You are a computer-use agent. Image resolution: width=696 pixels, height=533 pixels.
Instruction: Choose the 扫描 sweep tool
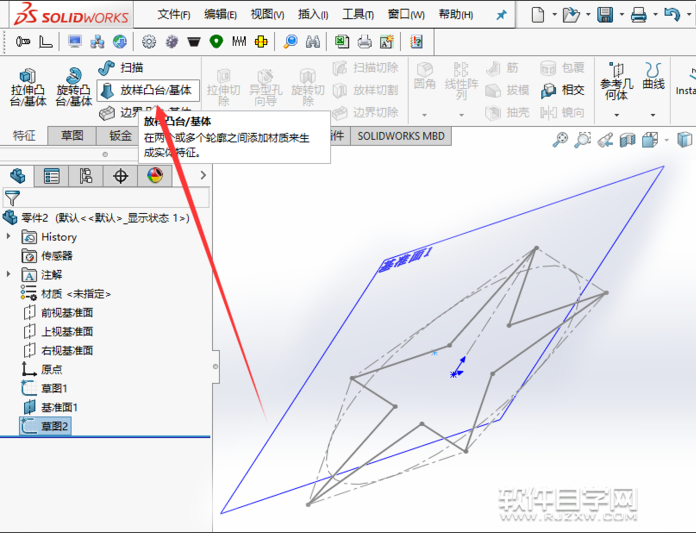click(x=121, y=68)
